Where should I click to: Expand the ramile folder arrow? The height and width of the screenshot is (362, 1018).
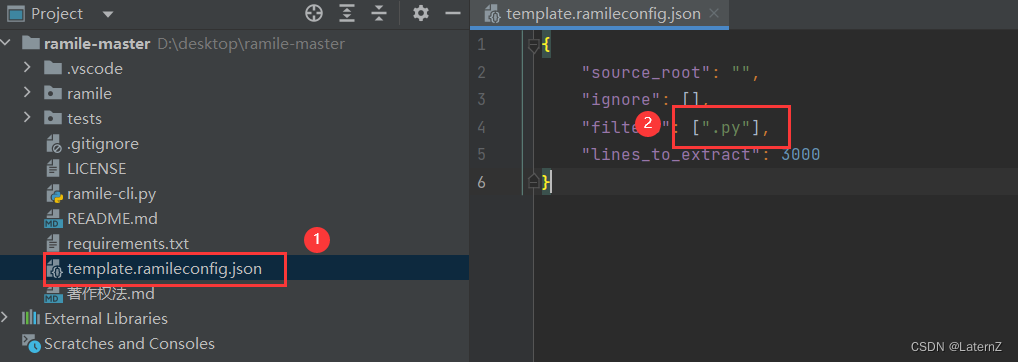[x=27, y=93]
